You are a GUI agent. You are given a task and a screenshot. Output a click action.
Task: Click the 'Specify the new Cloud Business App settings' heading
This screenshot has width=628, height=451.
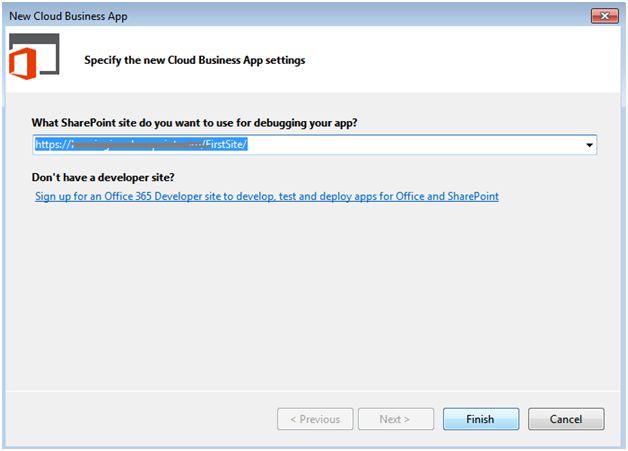(195, 60)
